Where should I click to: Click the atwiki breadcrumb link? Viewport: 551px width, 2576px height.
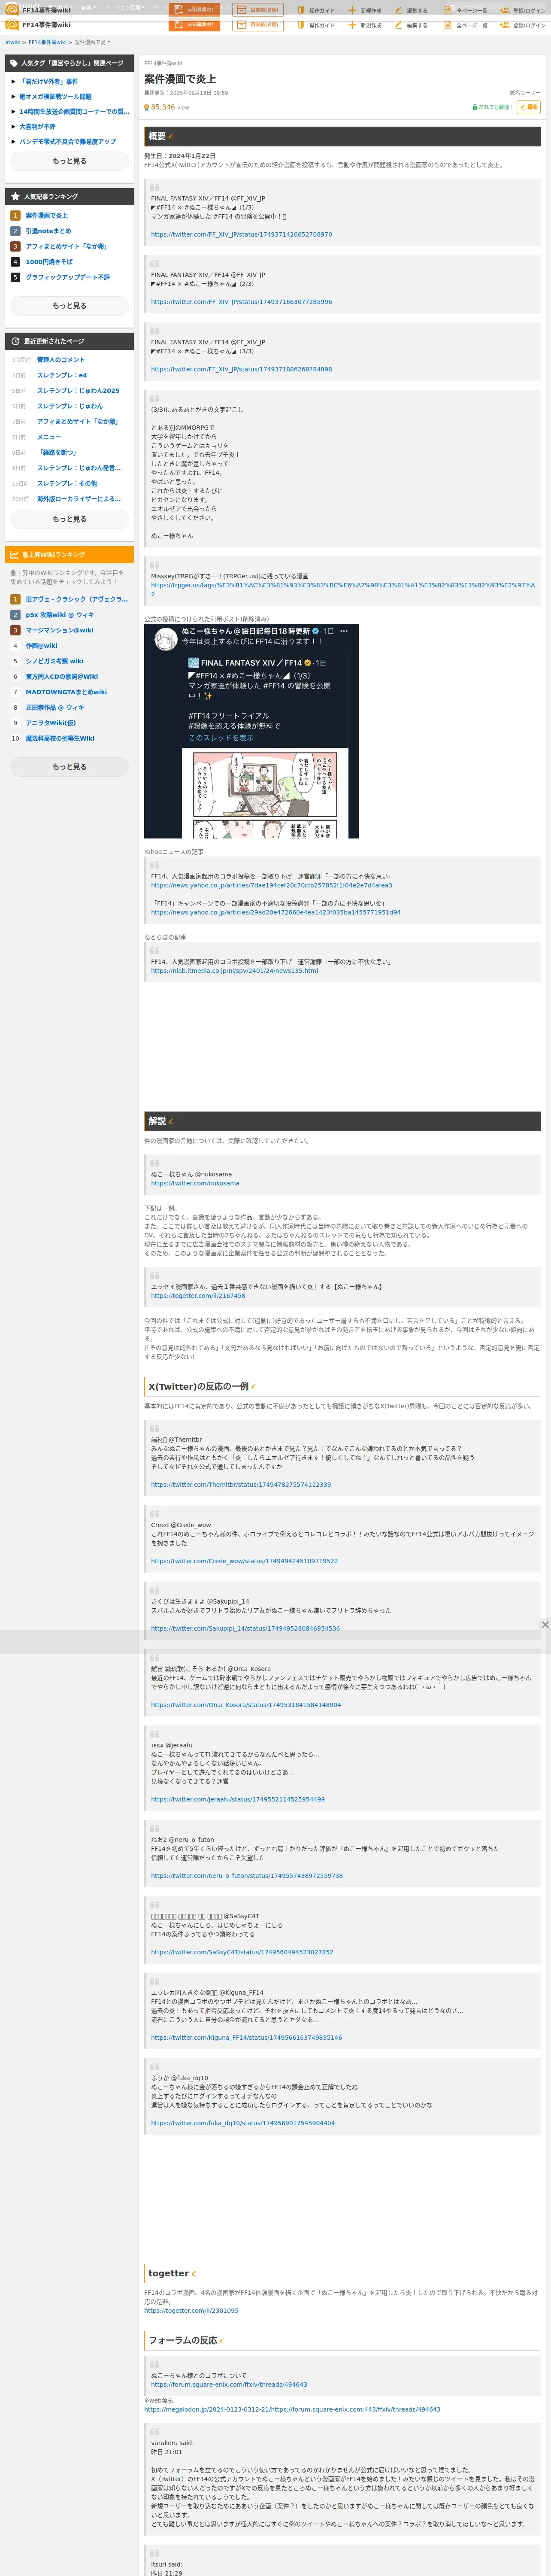coord(12,42)
